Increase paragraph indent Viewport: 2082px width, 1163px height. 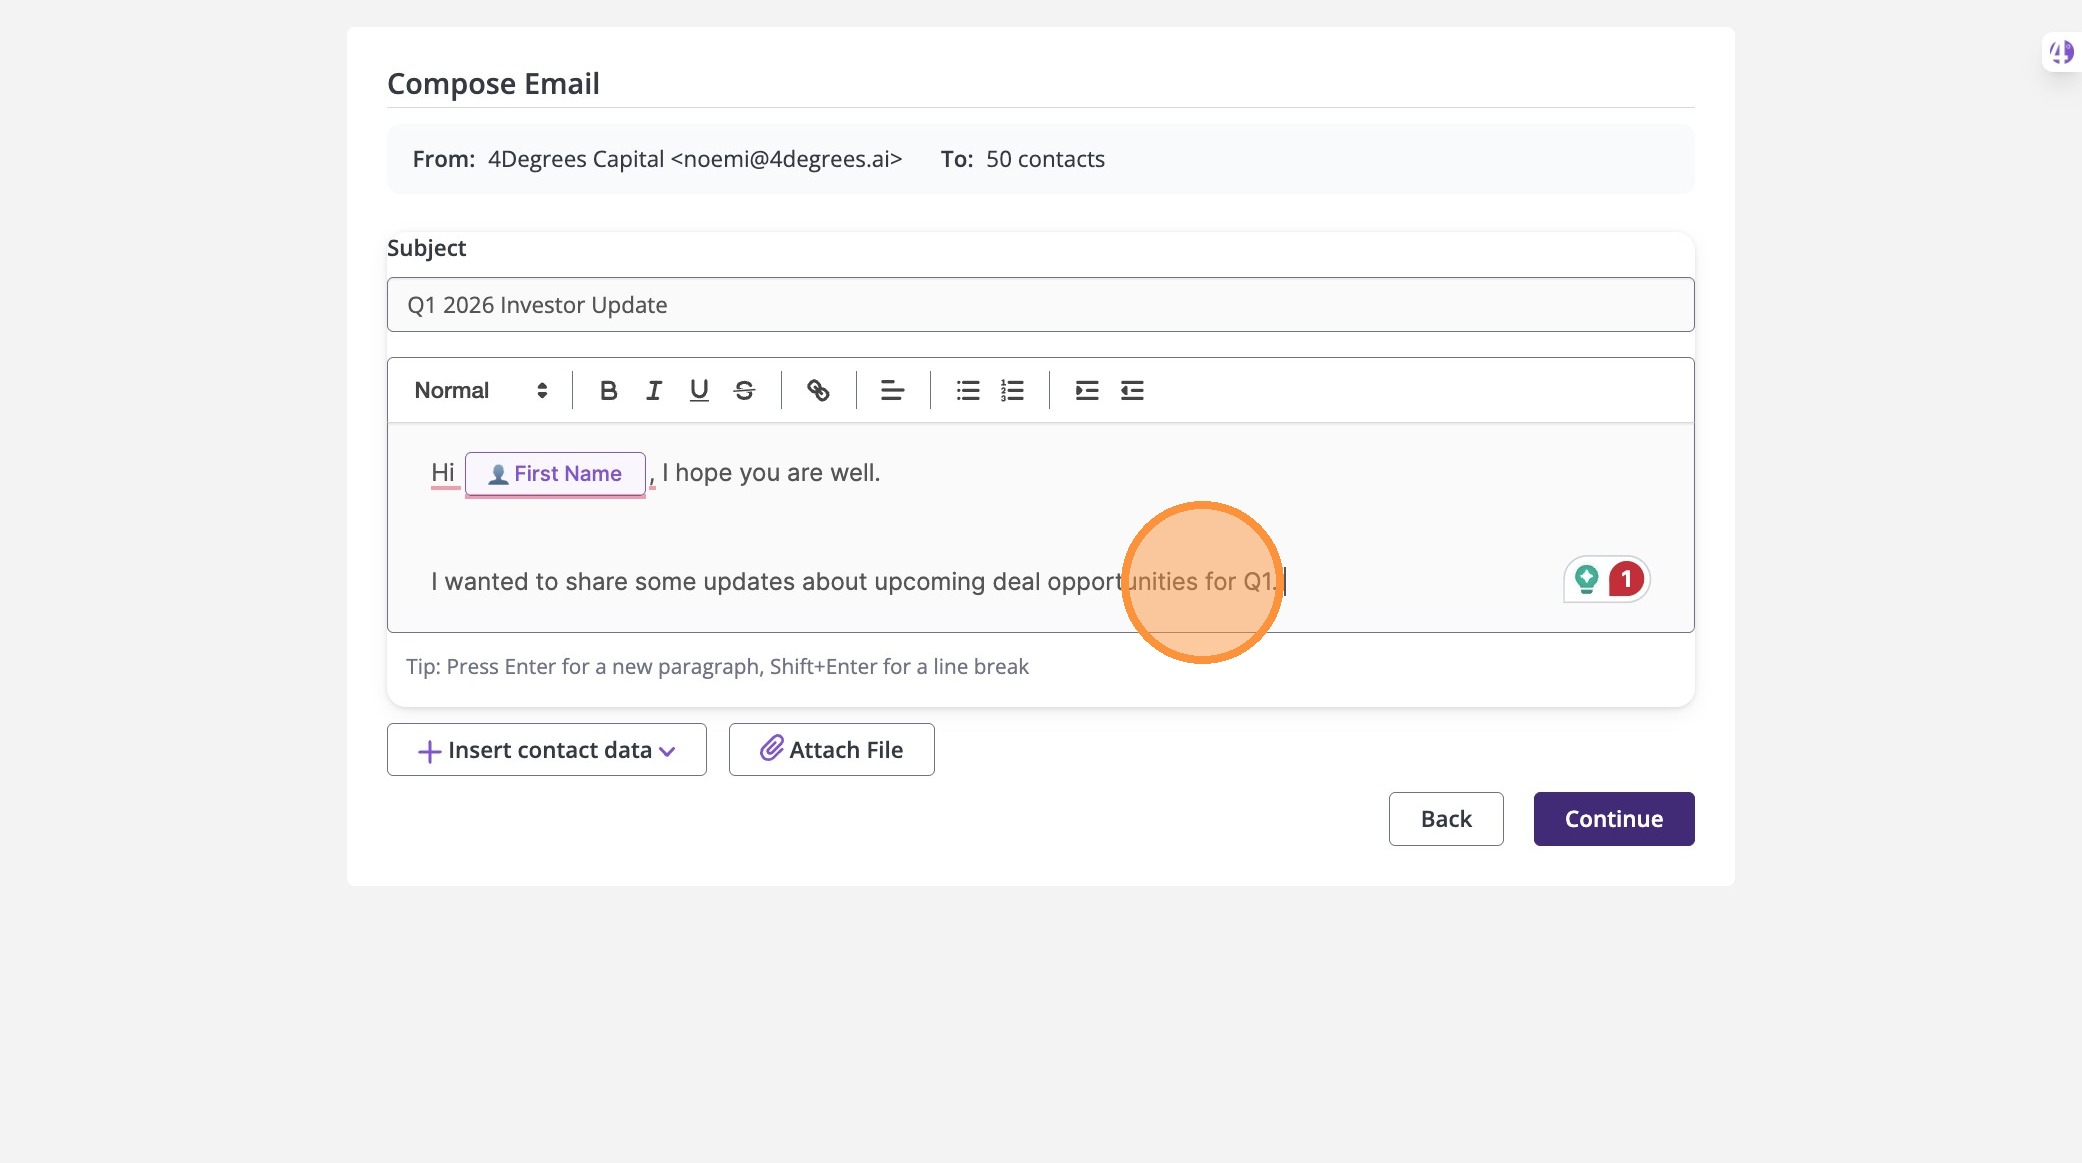pos(1087,391)
